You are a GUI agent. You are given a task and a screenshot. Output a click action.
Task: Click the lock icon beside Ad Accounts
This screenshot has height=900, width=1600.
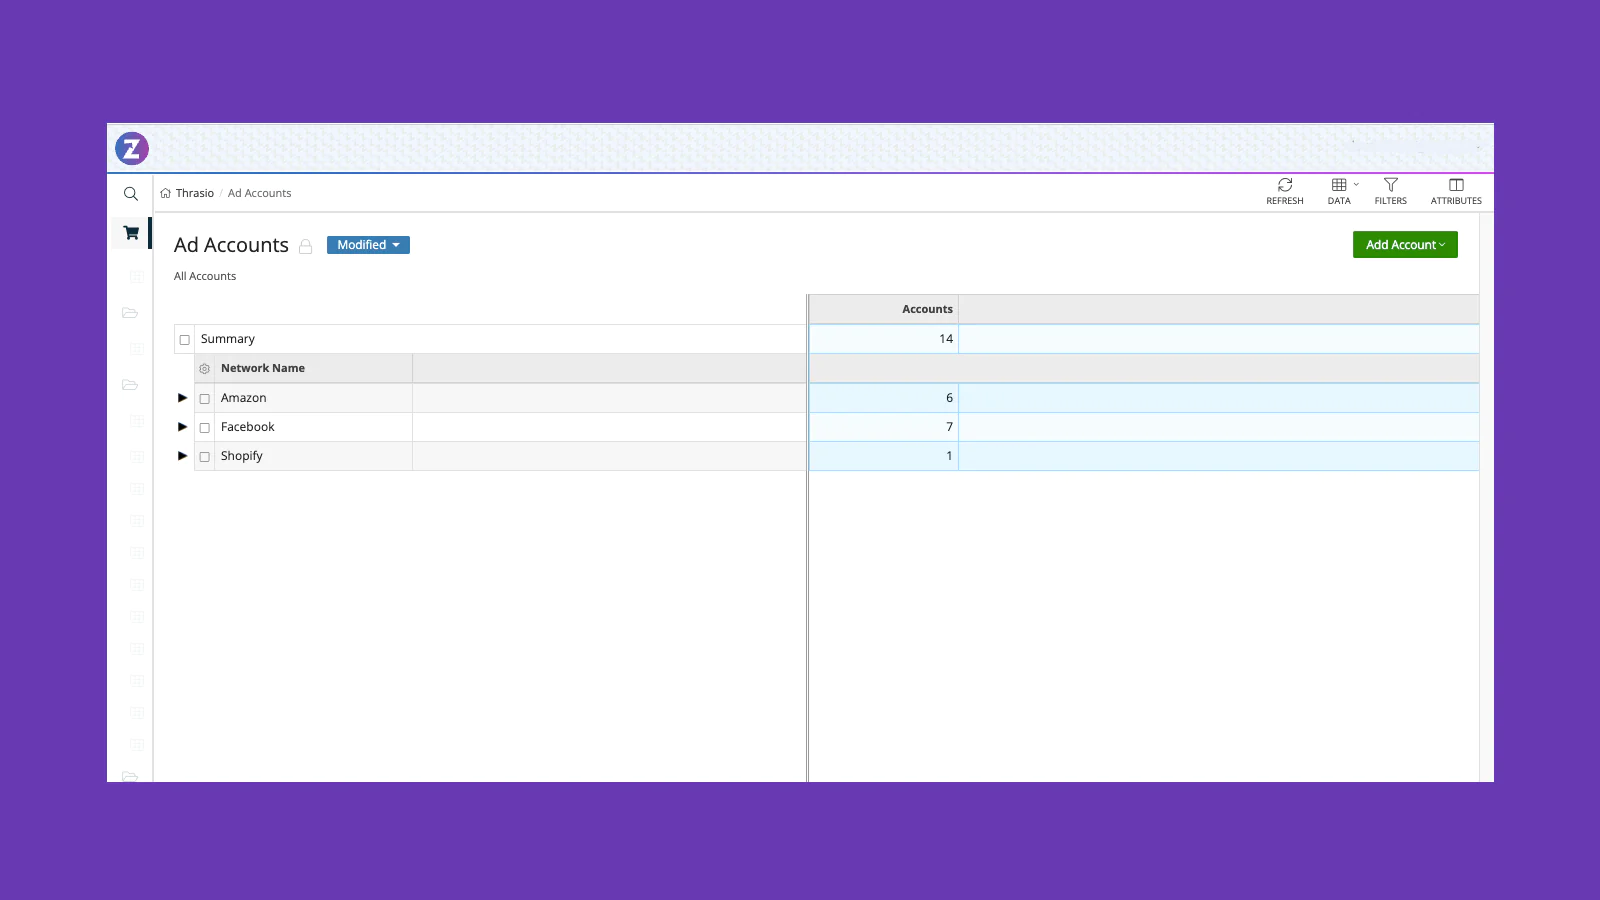click(306, 246)
